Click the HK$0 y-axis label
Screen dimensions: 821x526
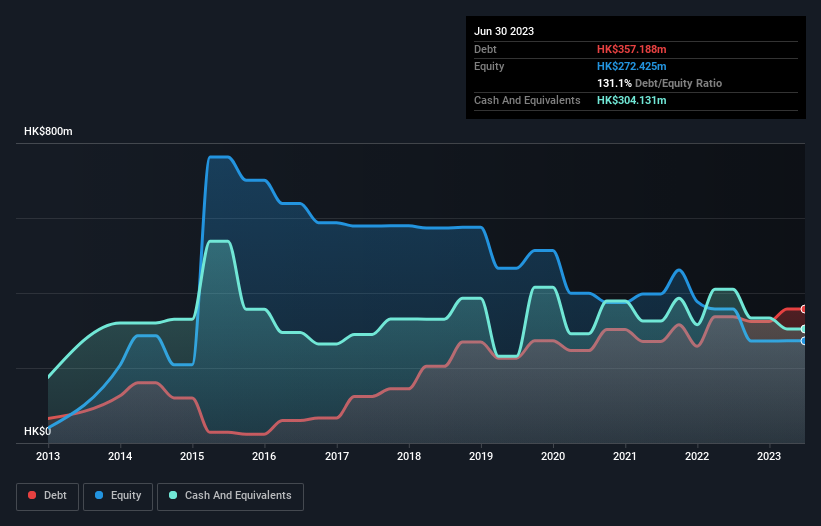click(38, 431)
